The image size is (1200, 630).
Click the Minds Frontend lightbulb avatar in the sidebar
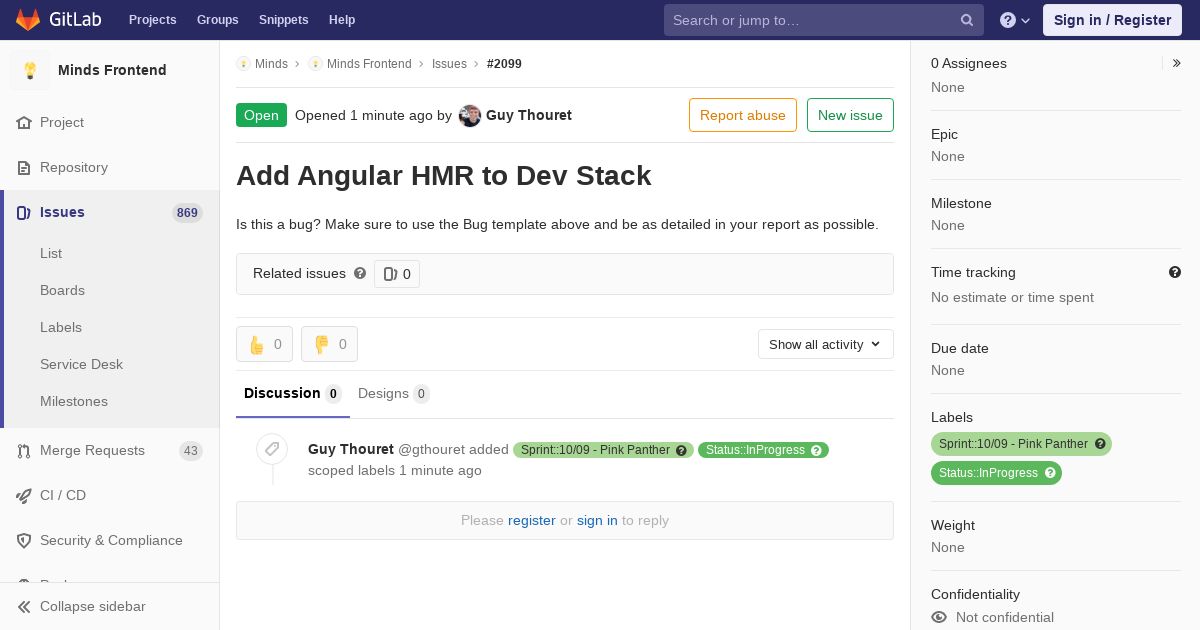(30, 70)
